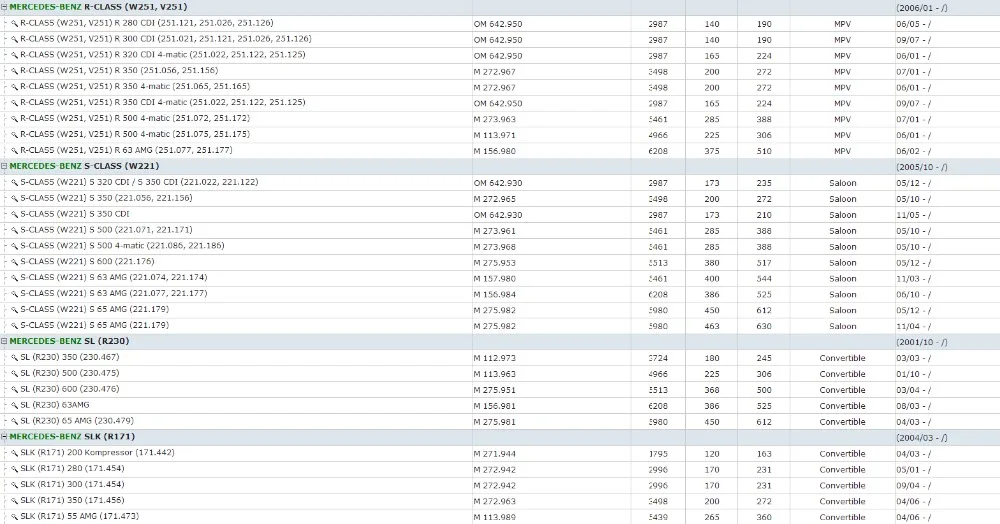Click magnifier icon for R 320 CDI 4-matic
Screen dimensions: 1000x524
(x=14, y=55)
